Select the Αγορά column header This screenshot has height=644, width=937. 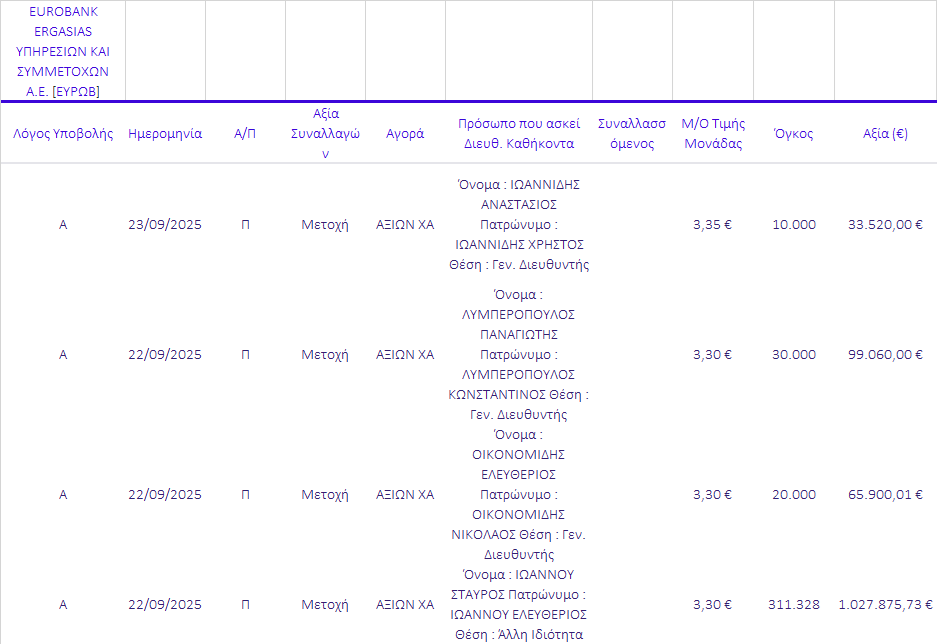point(405,134)
